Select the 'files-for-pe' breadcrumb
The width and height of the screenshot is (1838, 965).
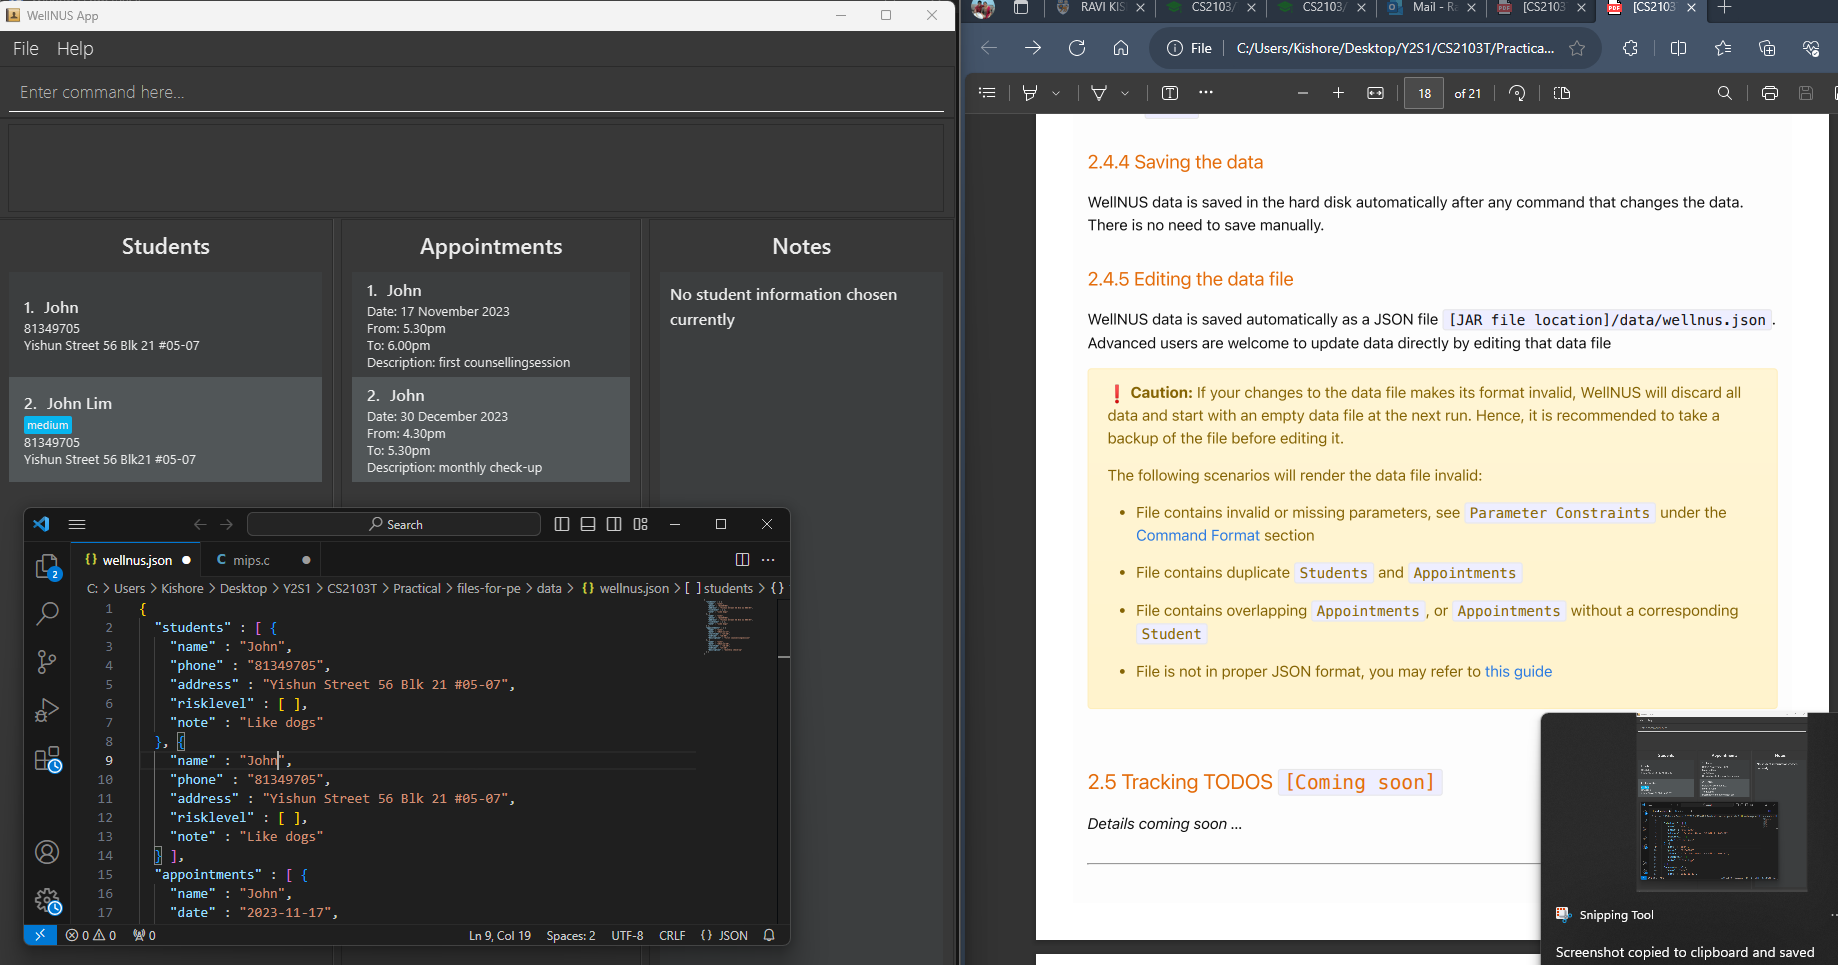pyautogui.click(x=488, y=588)
